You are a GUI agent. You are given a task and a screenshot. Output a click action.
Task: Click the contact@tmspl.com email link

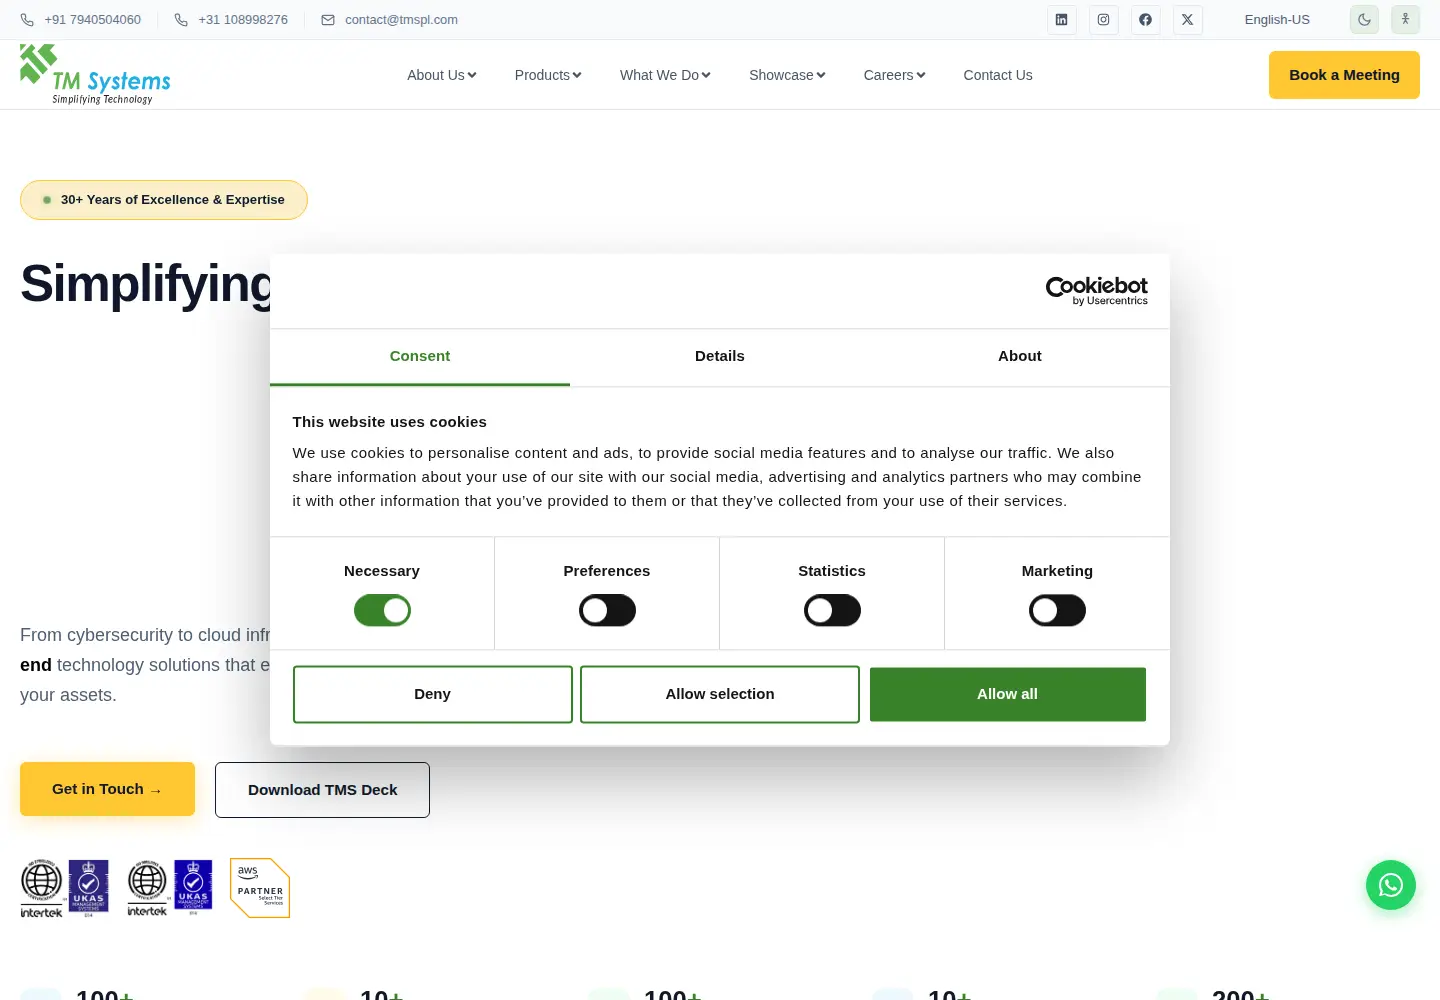tap(401, 20)
